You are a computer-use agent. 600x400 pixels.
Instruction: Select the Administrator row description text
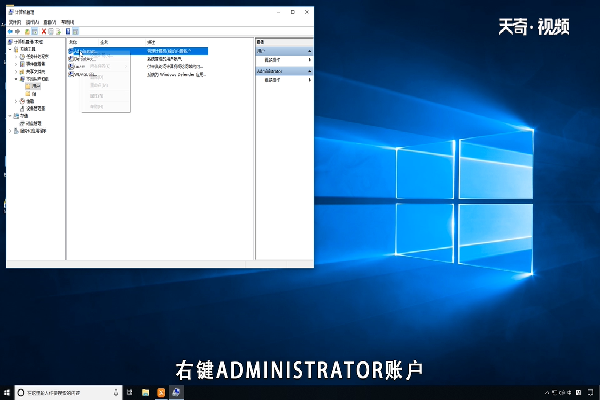(169, 51)
